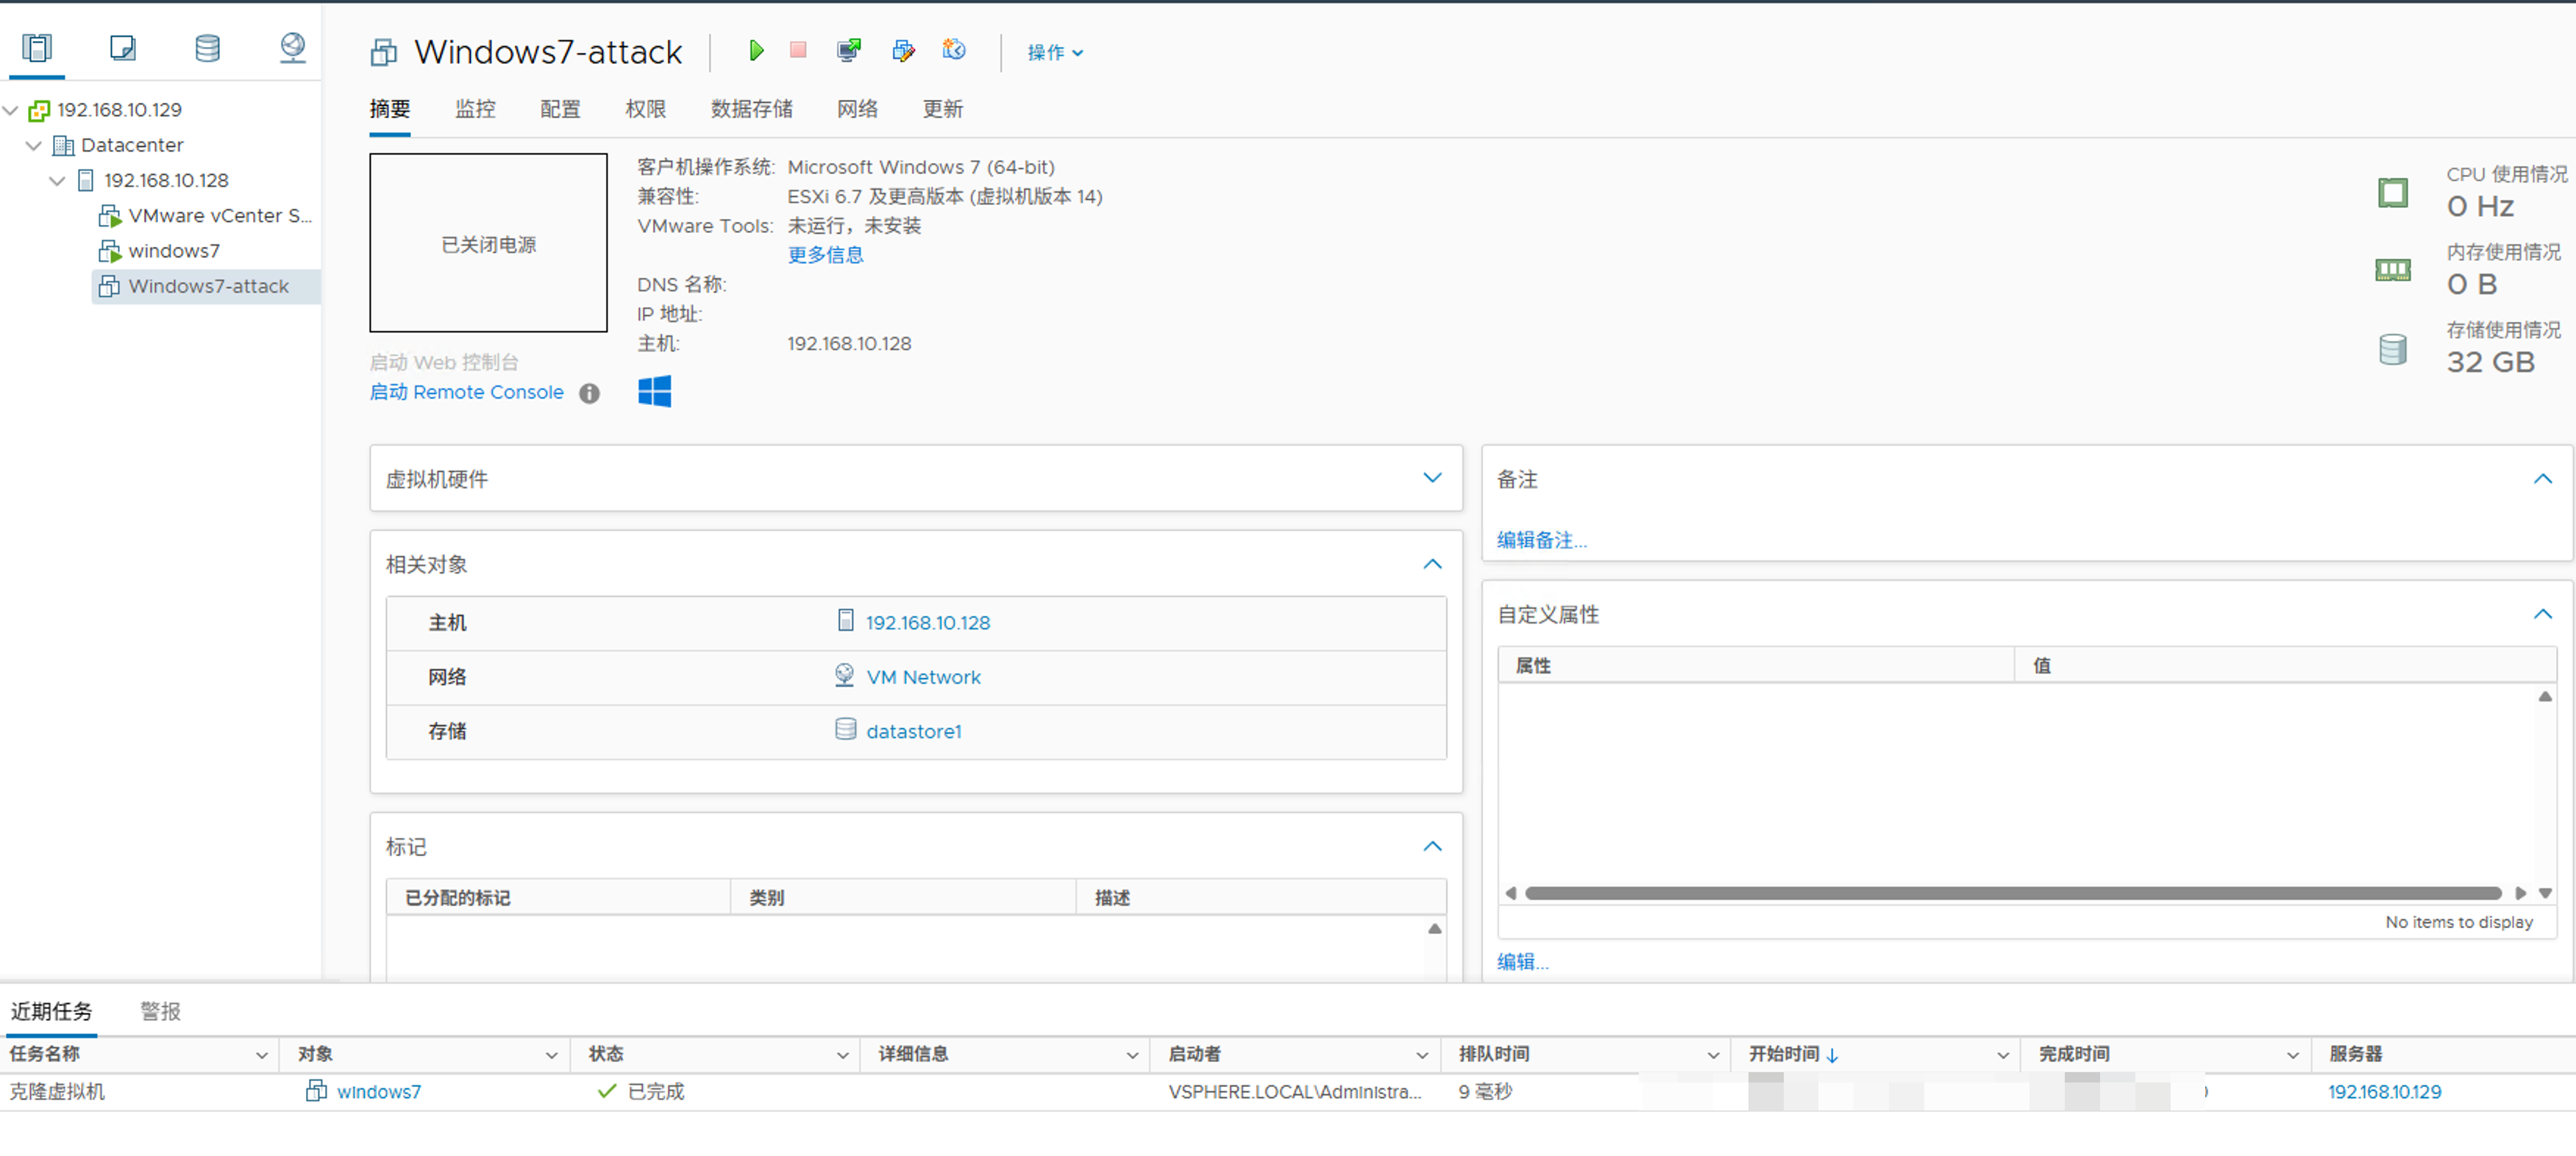
Task: Click the red Power Off icon
Action: [x=798, y=50]
